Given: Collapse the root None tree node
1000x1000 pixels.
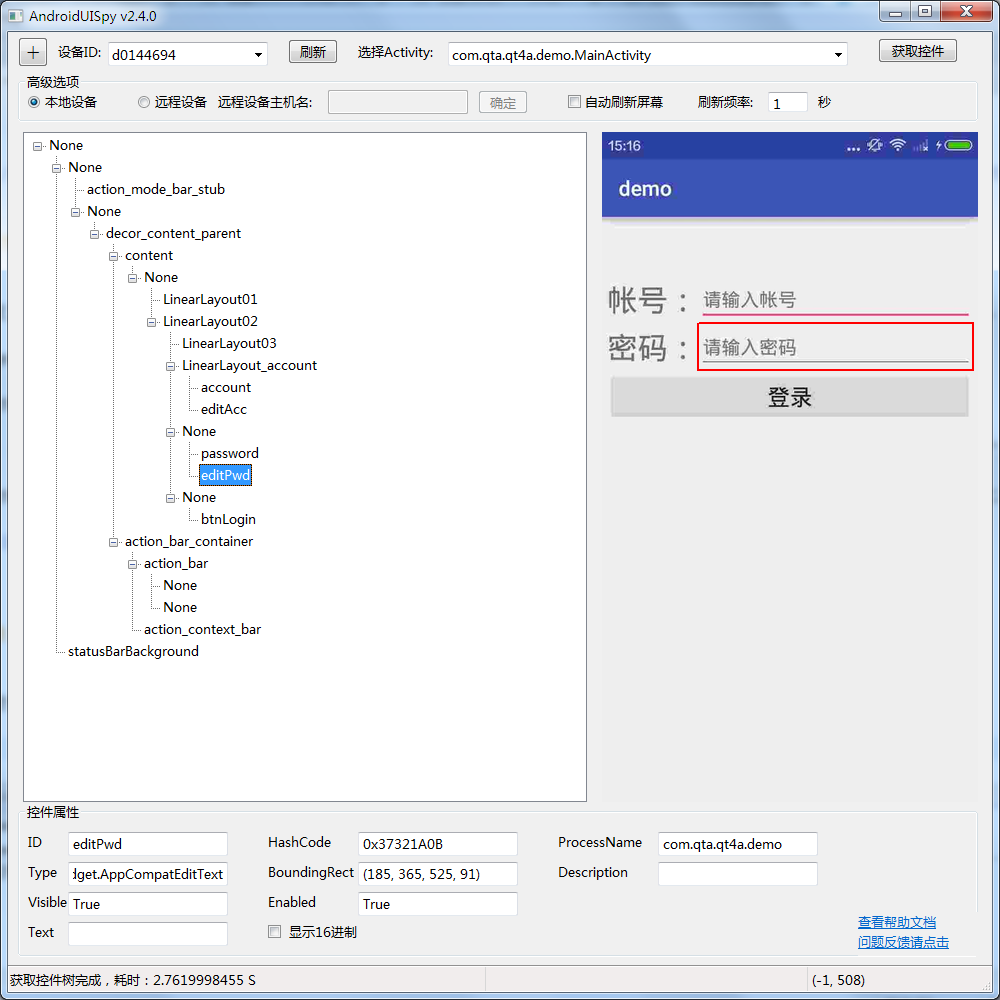Looking at the screenshot, I should (38, 146).
